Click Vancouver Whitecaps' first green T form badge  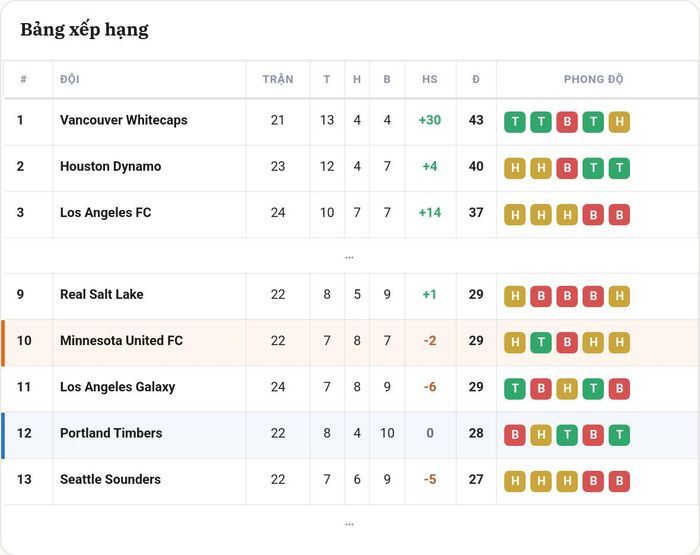point(515,122)
